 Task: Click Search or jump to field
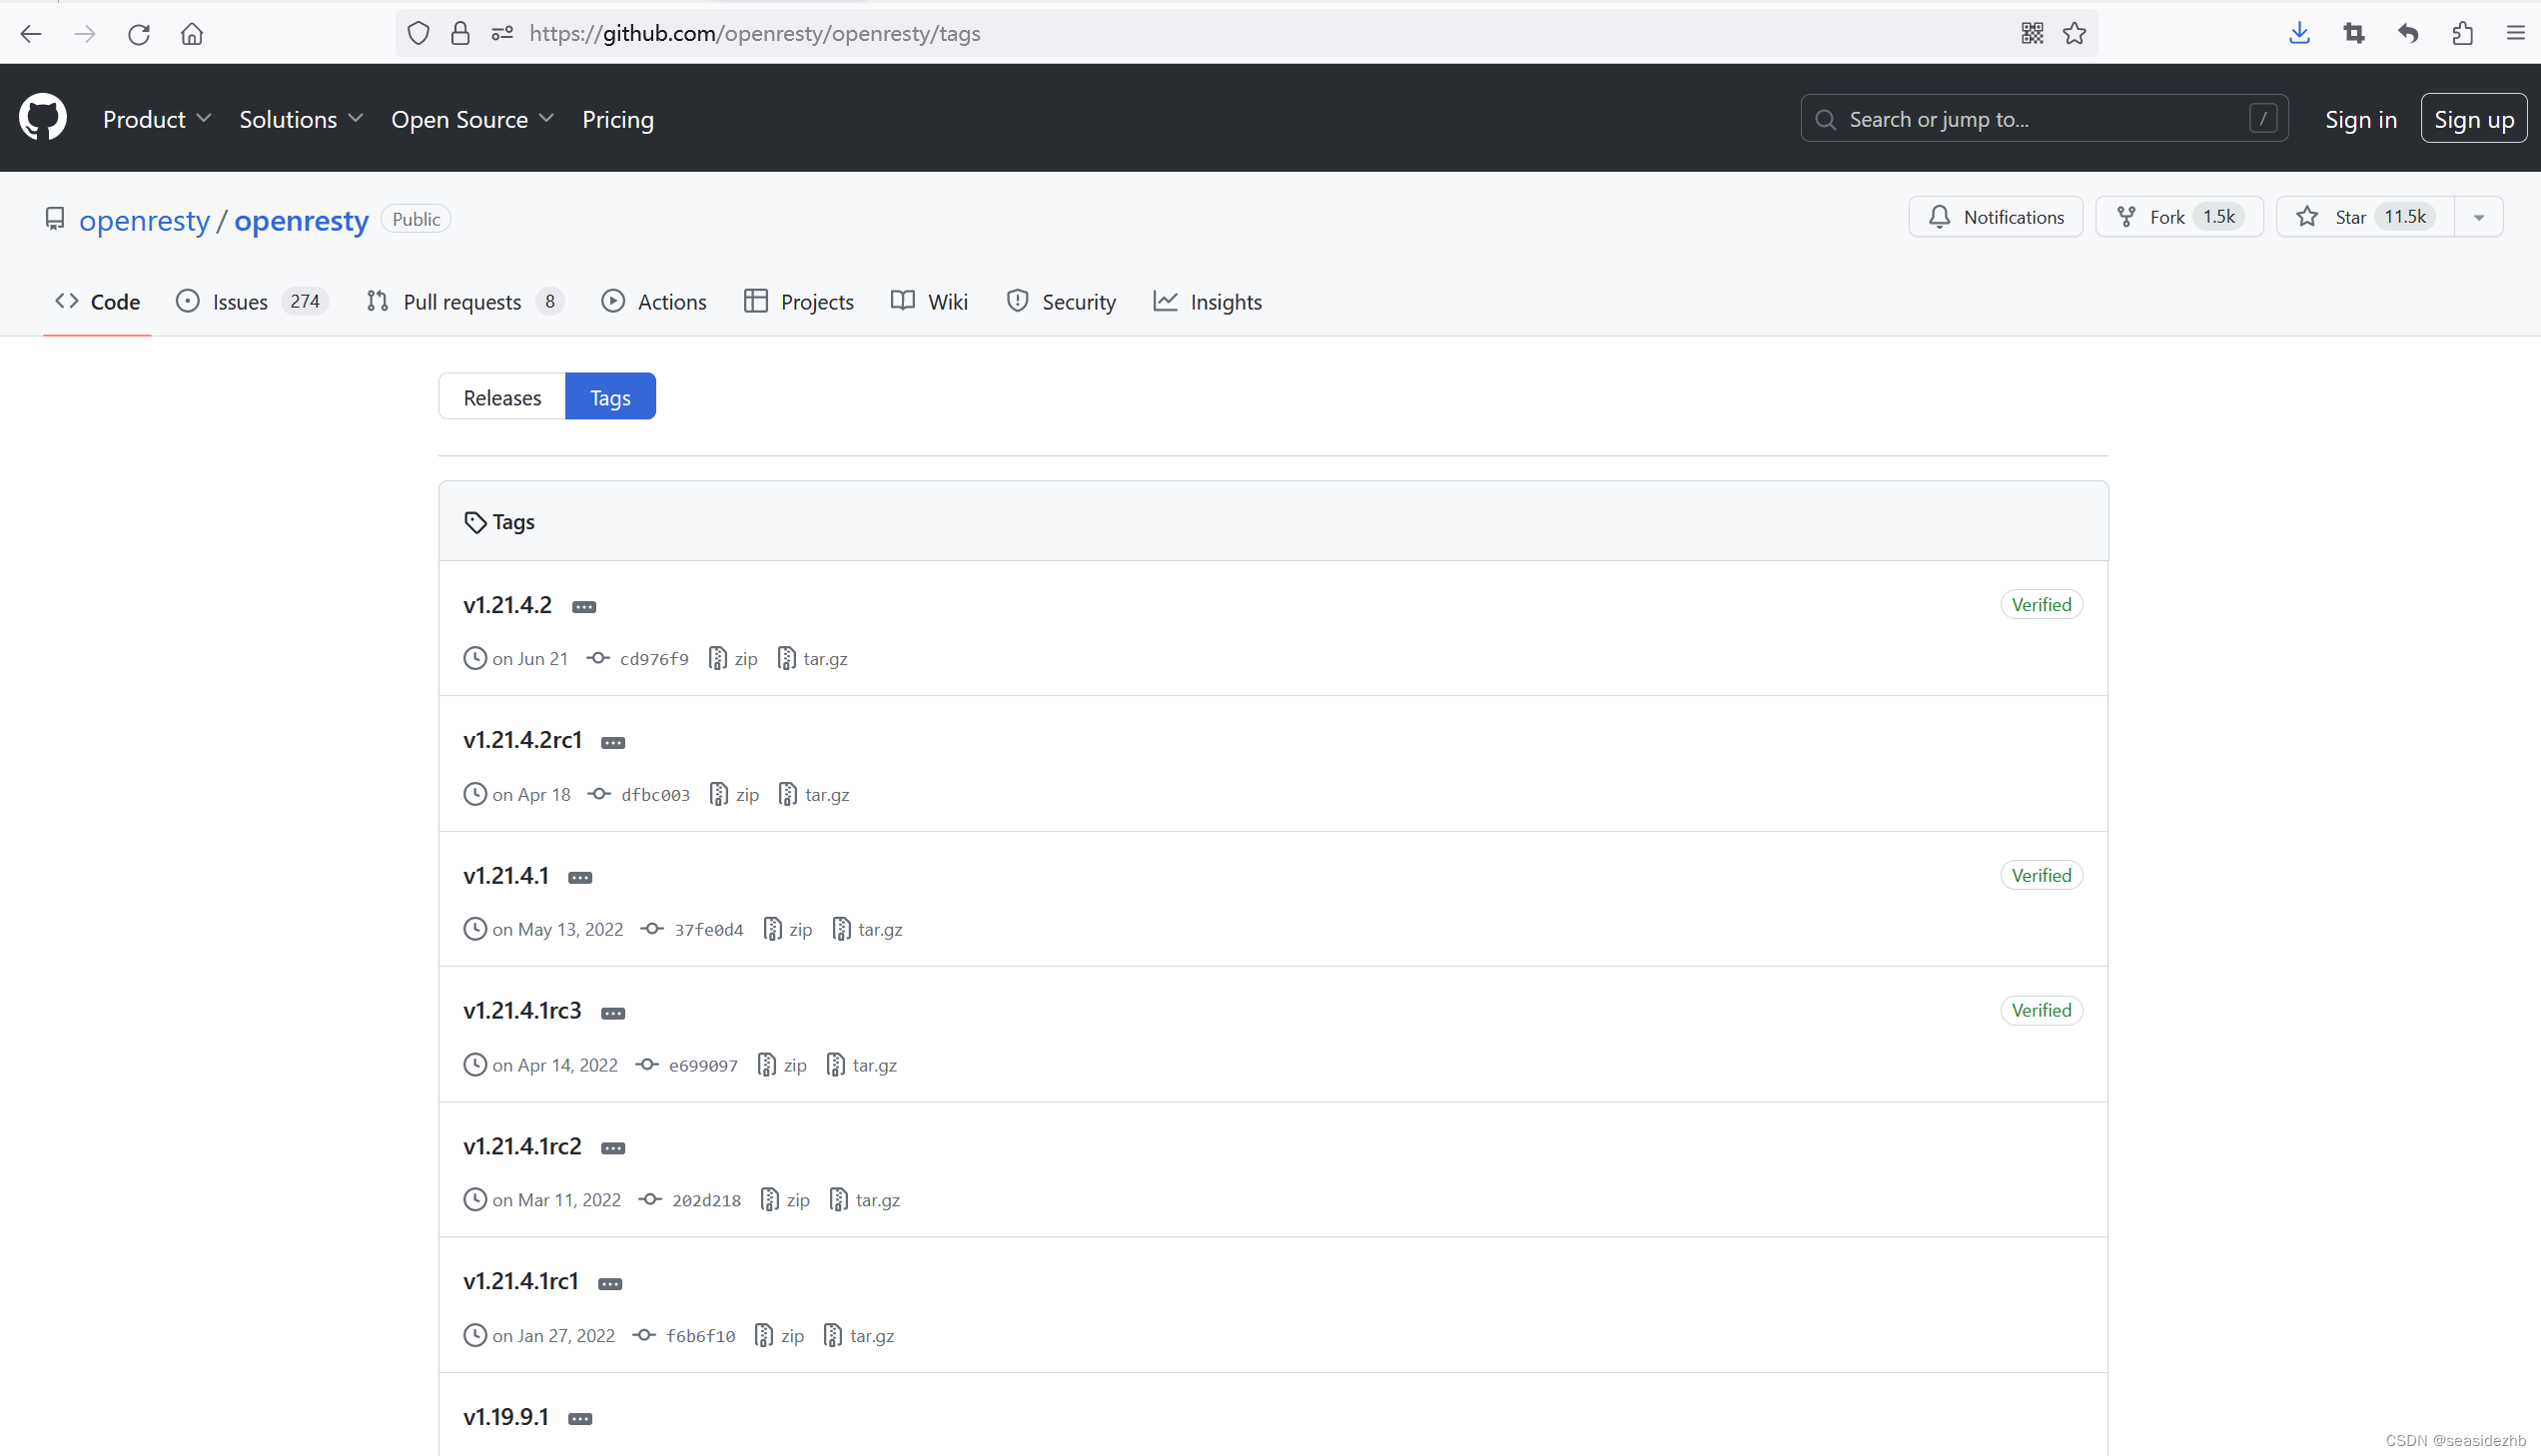2042,119
